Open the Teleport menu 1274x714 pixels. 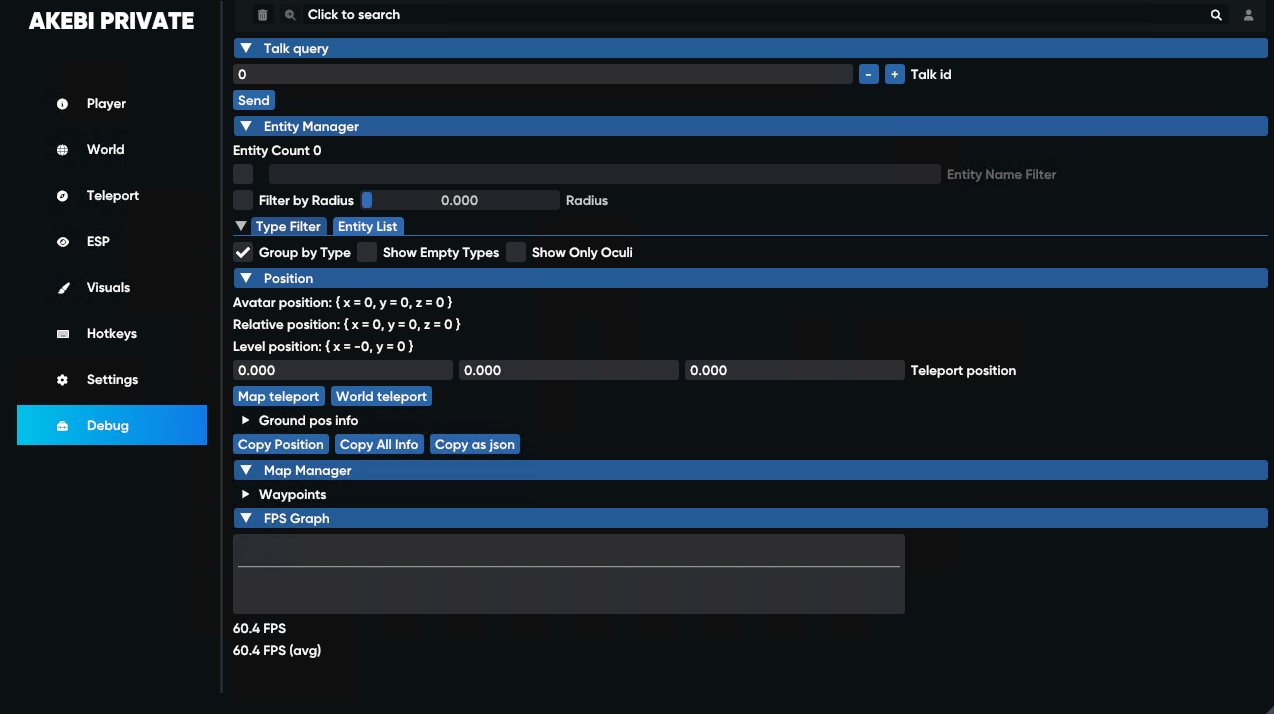pyautogui.click(x=112, y=196)
